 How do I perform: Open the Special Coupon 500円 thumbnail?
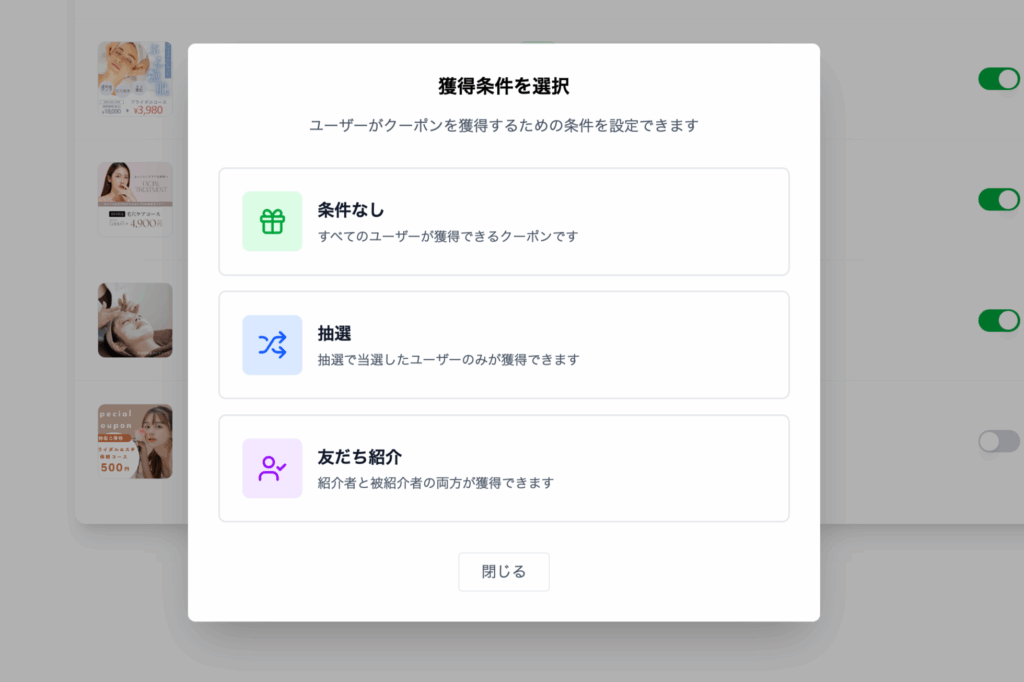135,441
